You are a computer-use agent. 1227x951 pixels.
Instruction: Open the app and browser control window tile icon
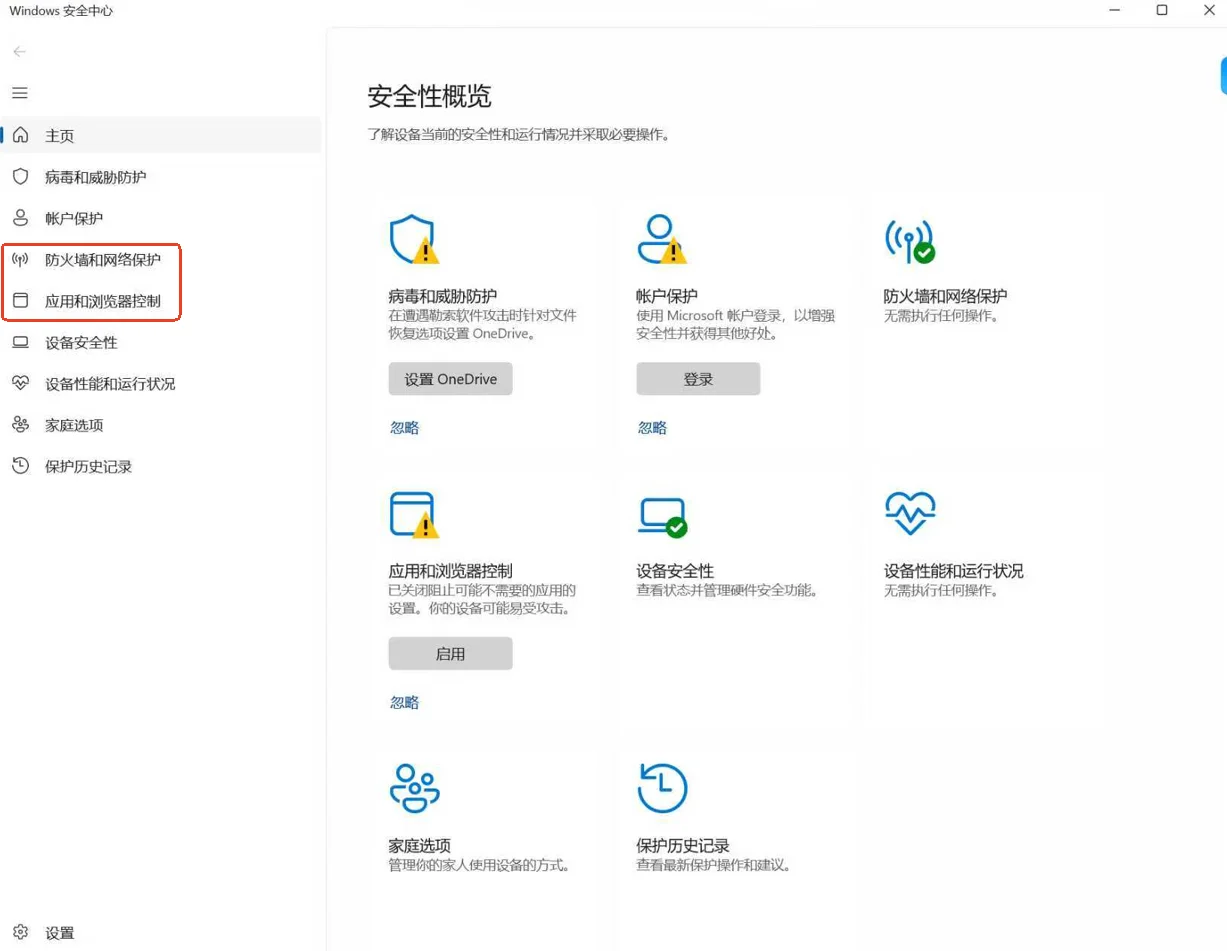(412, 514)
